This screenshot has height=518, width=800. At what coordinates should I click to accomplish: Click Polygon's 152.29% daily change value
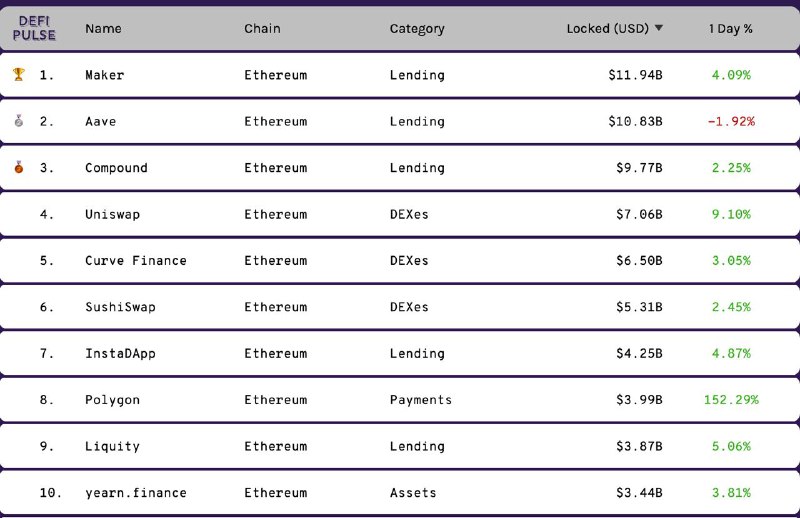(x=731, y=400)
